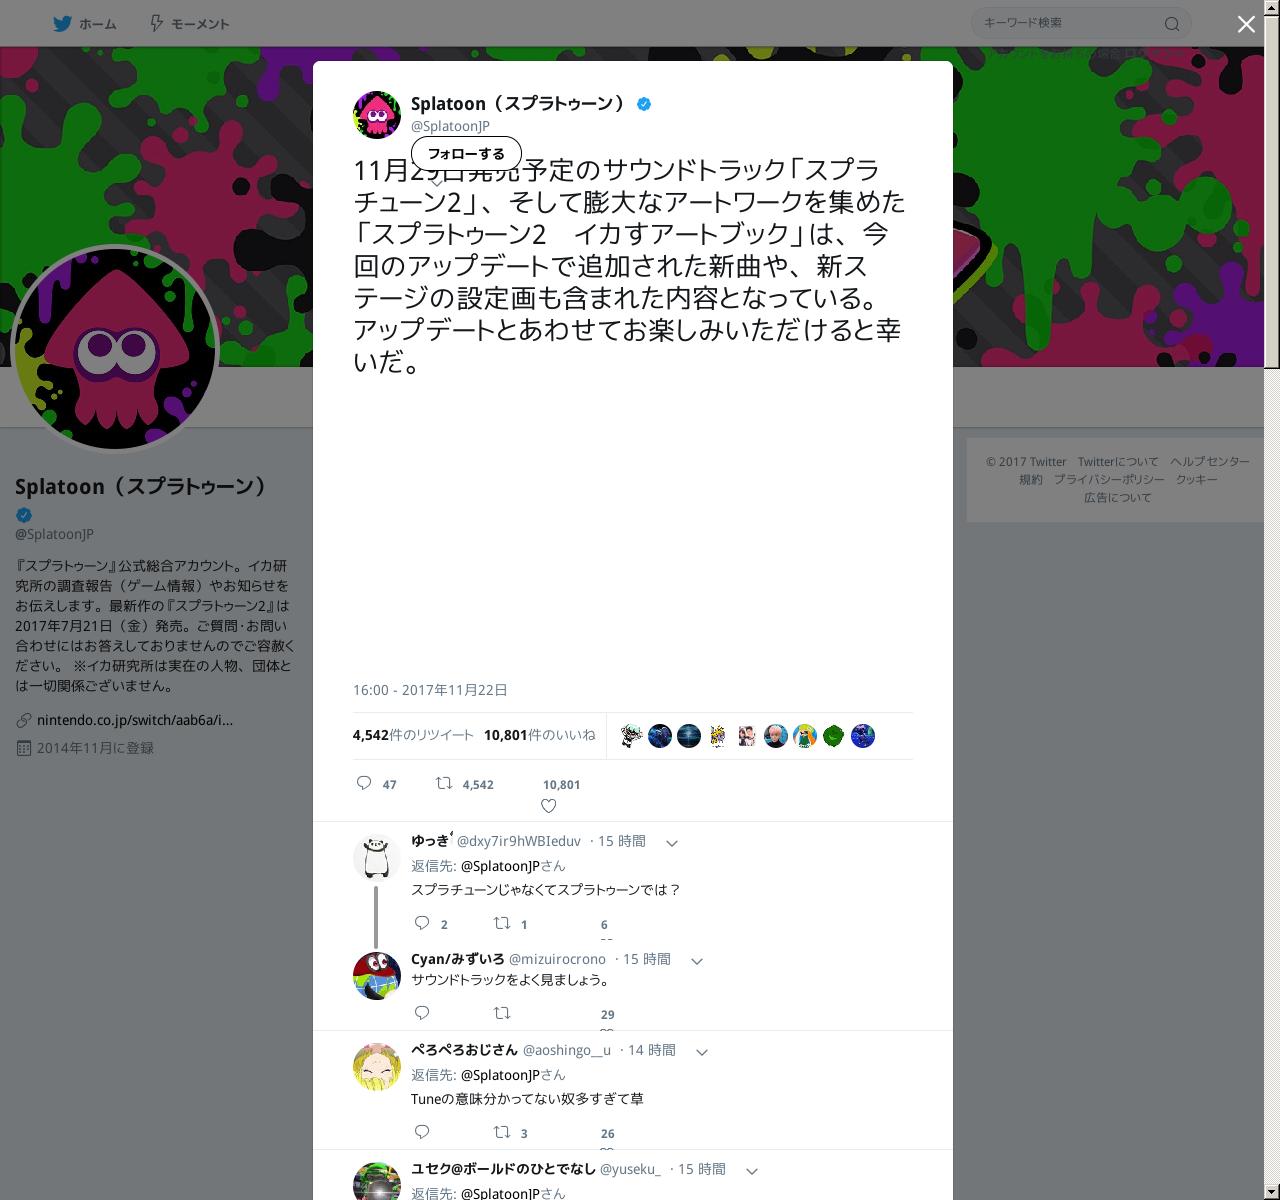
Task: Open the Moments lightning icon
Action: [156, 23]
